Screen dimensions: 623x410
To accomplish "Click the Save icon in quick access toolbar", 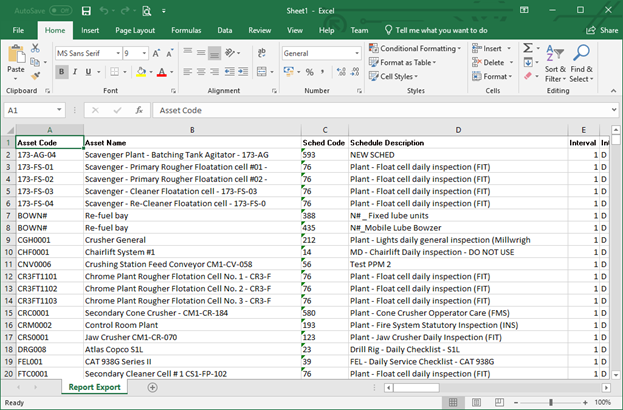I will [86, 11].
